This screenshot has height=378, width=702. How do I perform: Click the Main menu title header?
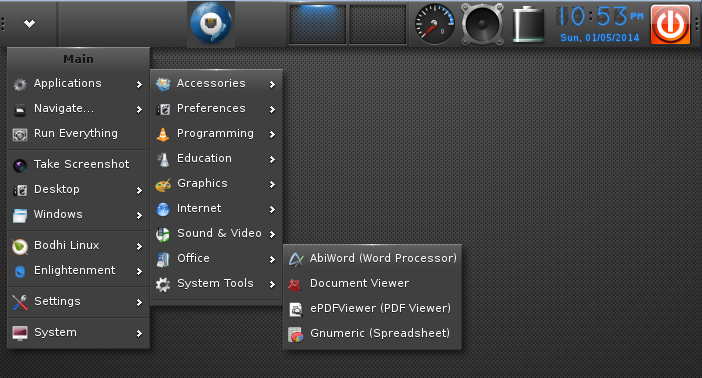pos(78,59)
